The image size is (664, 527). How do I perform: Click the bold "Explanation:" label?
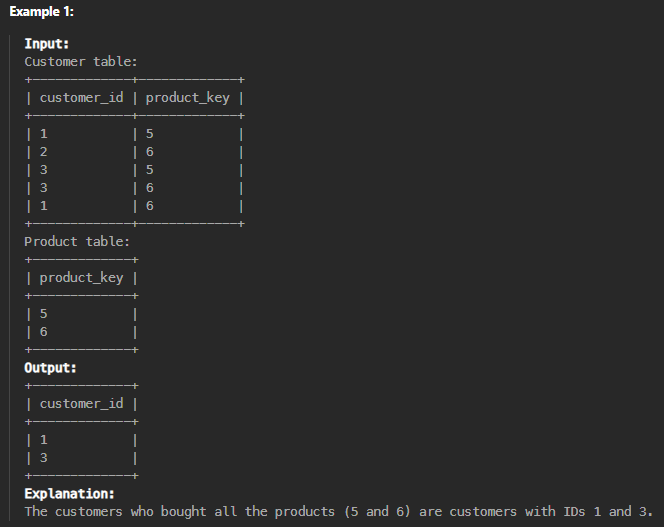[69, 494]
